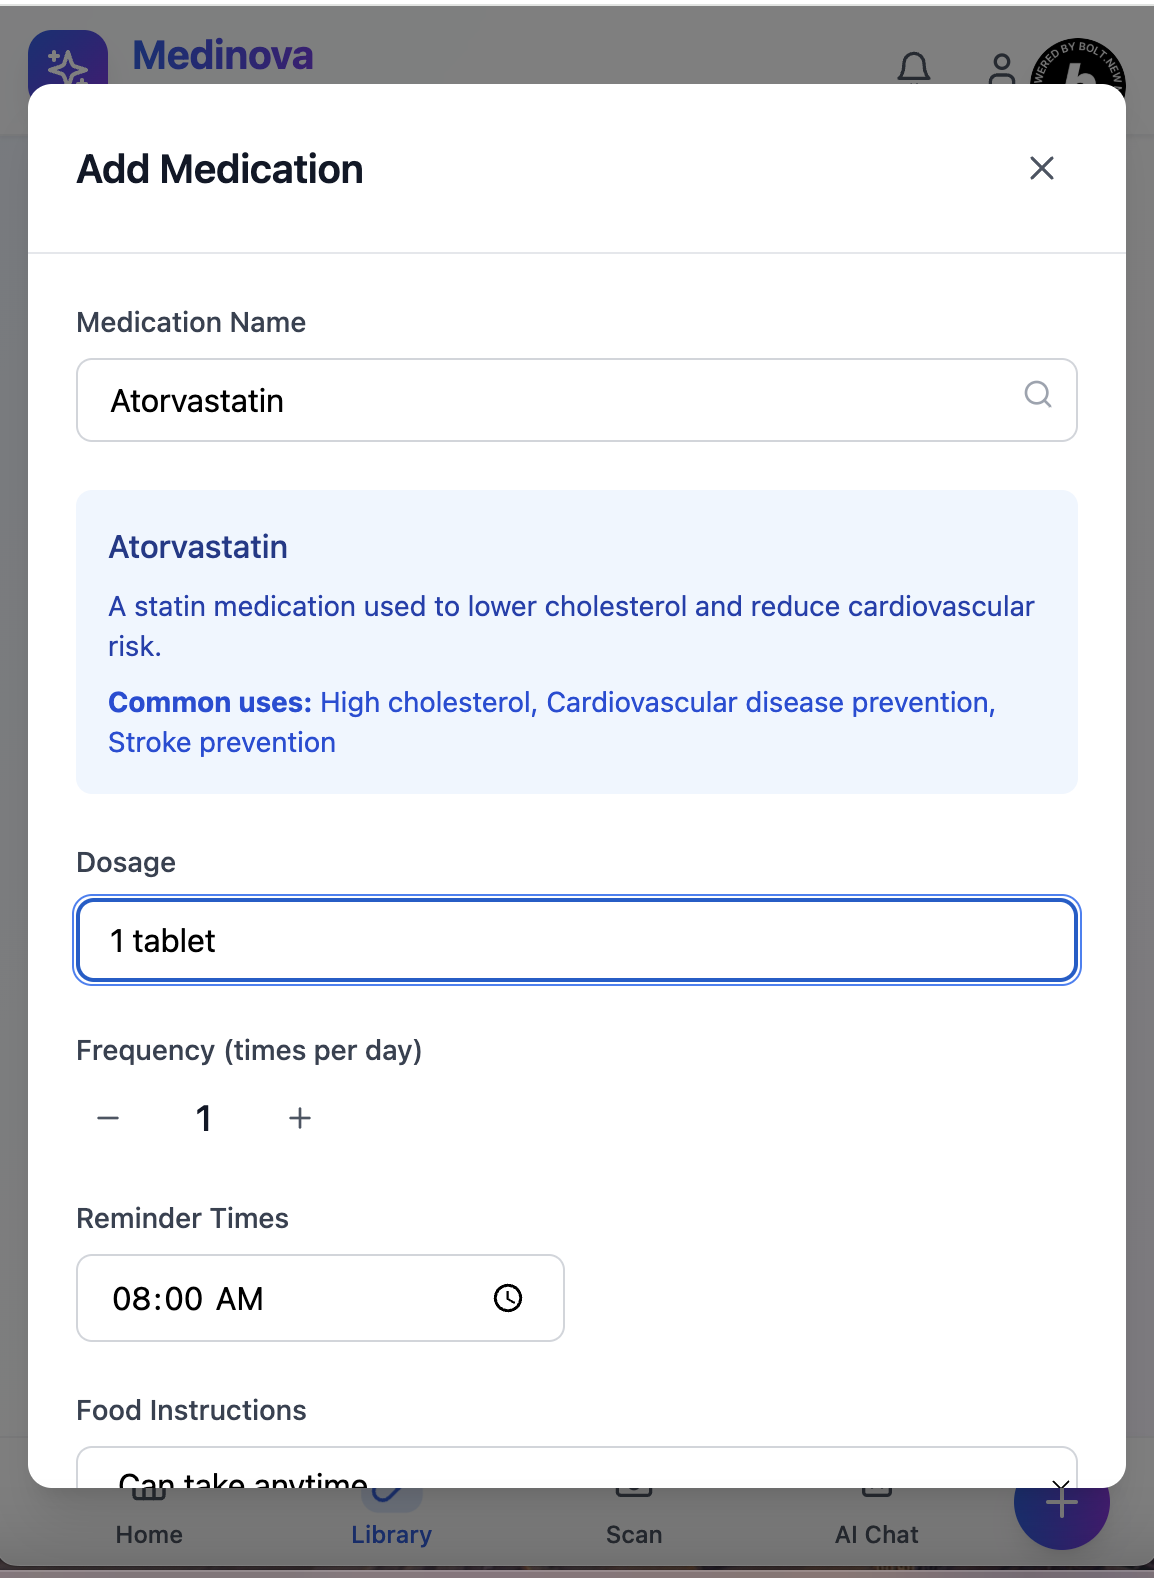Click into the Dosage field

[x=577, y=940]
